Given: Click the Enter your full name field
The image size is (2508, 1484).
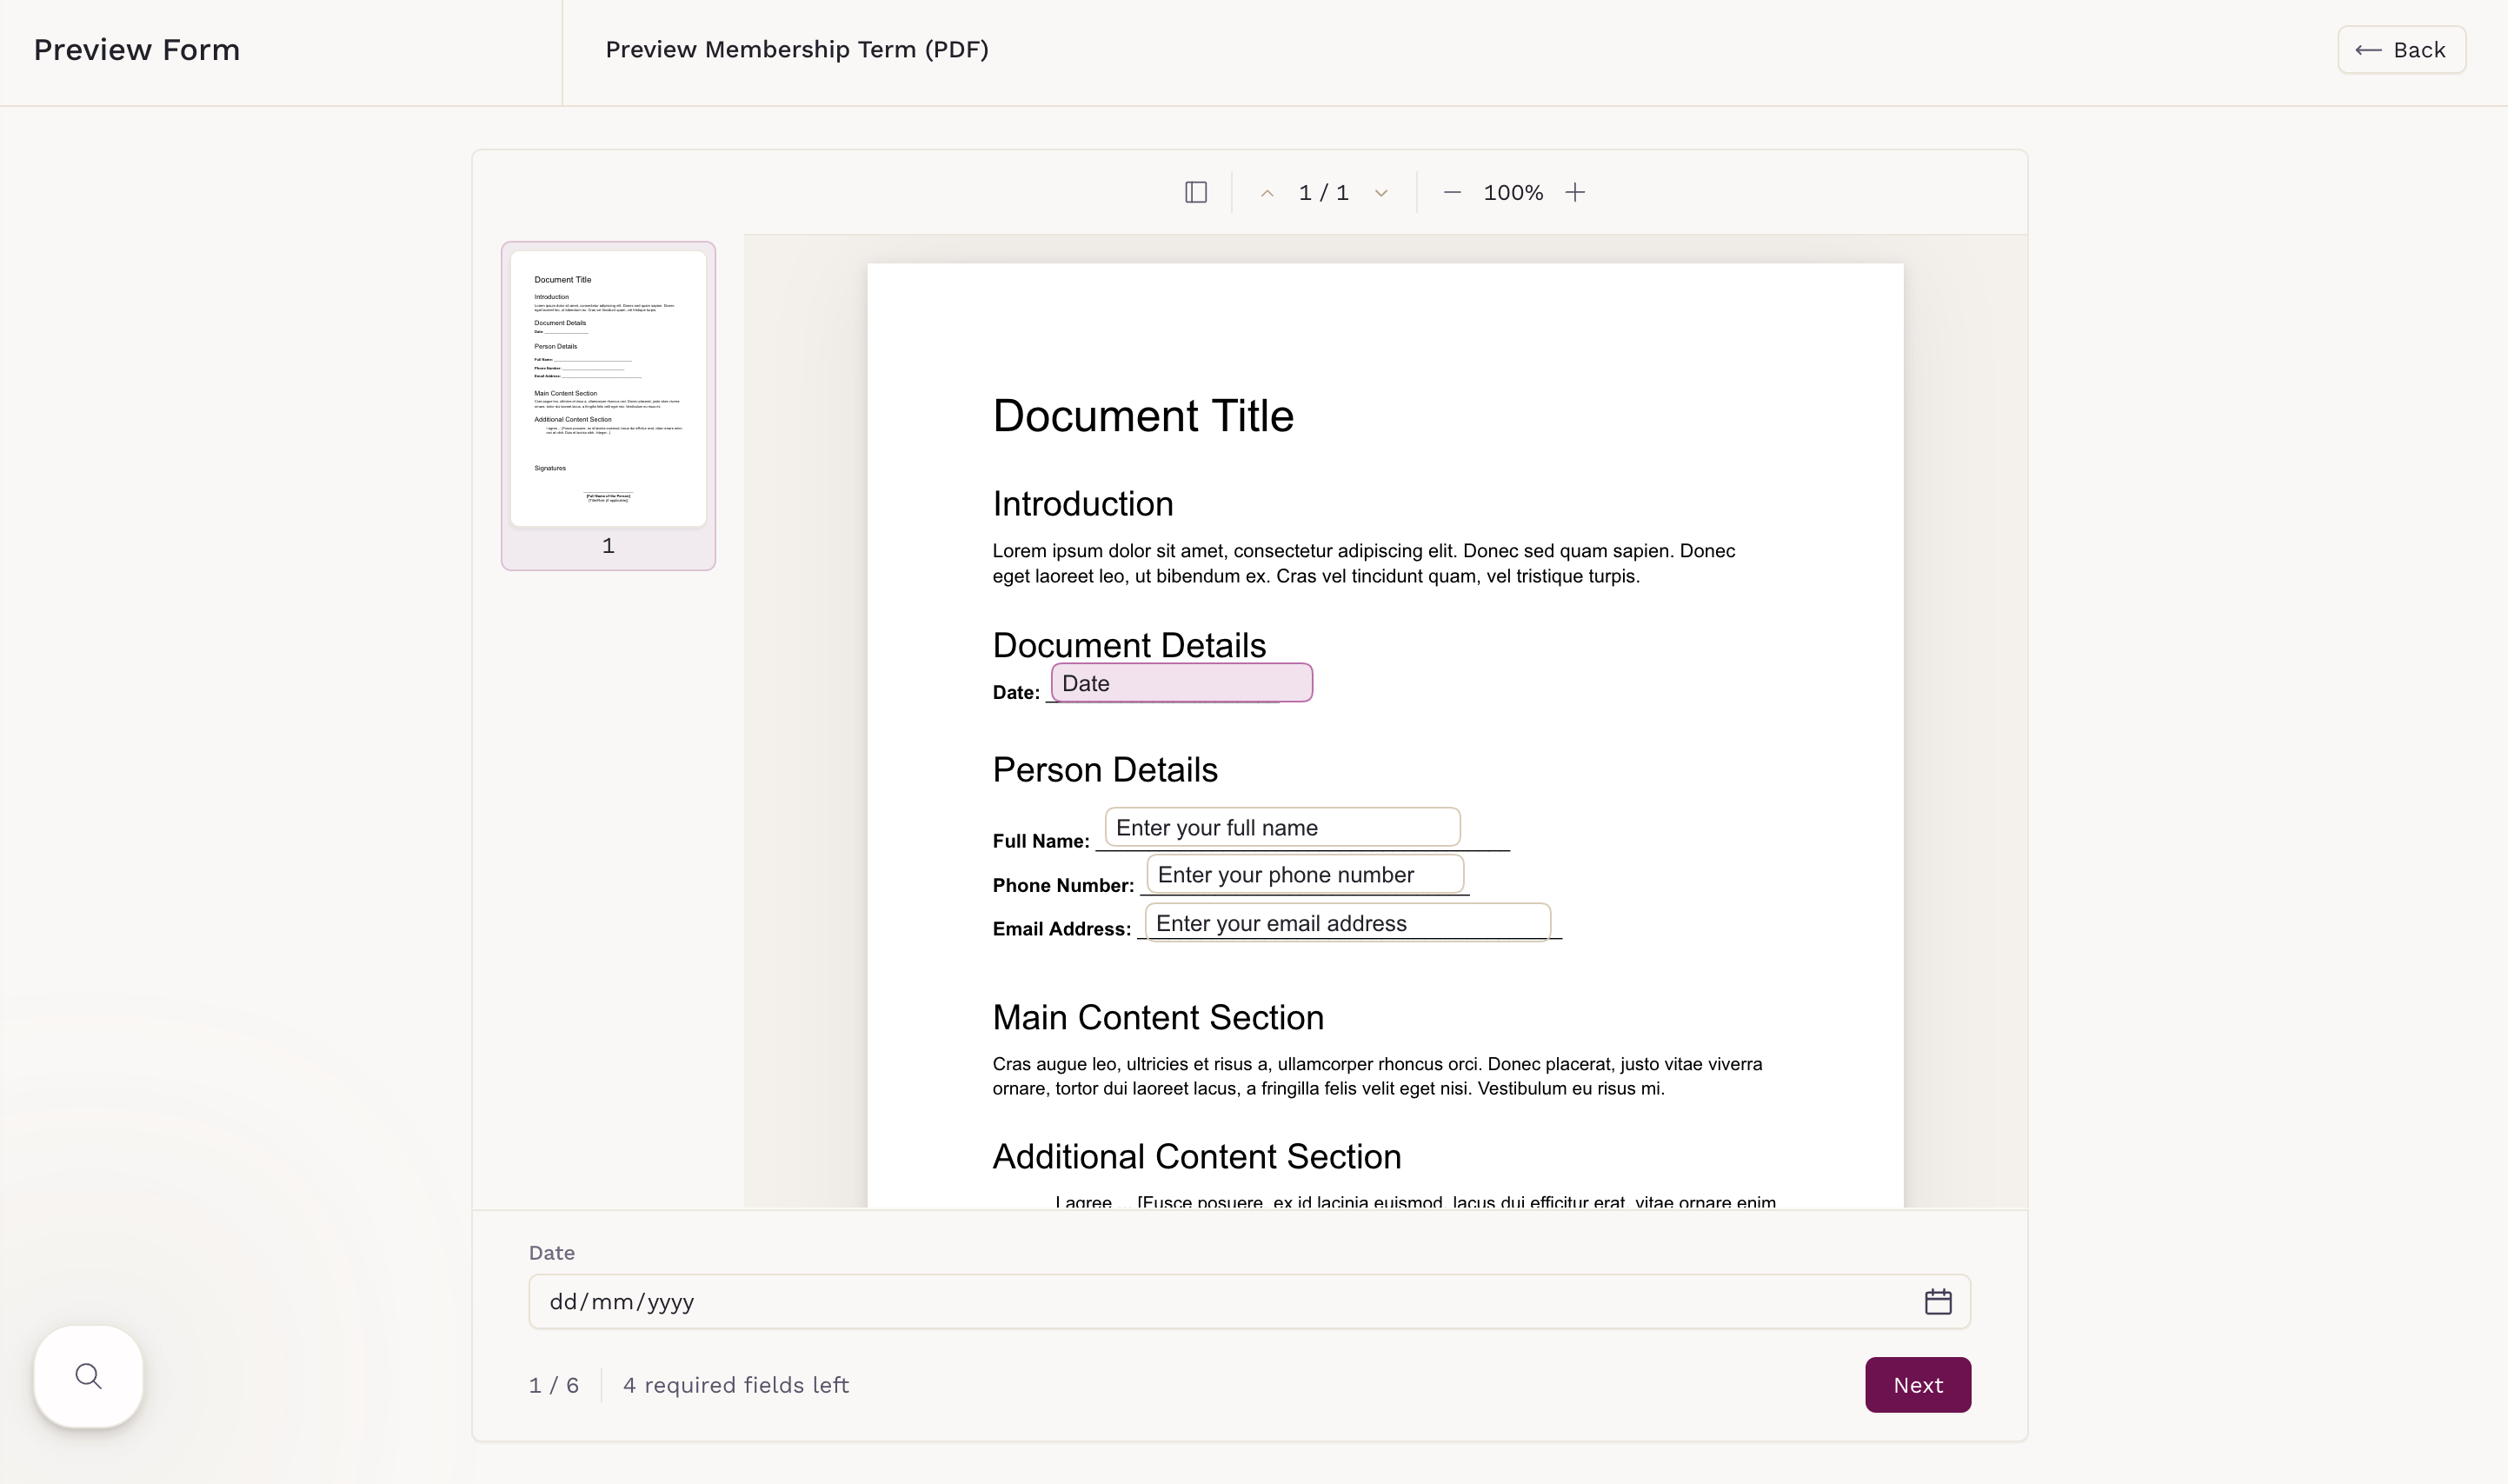Looking at the screenshot, I should click(1281, 827).
